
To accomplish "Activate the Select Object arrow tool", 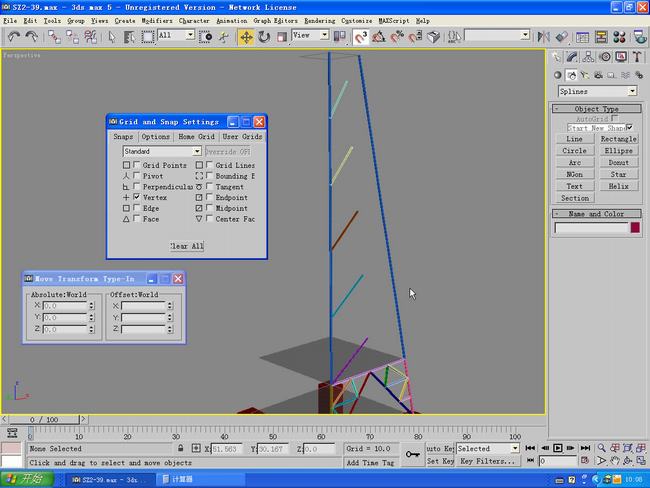I will [112, 37].
